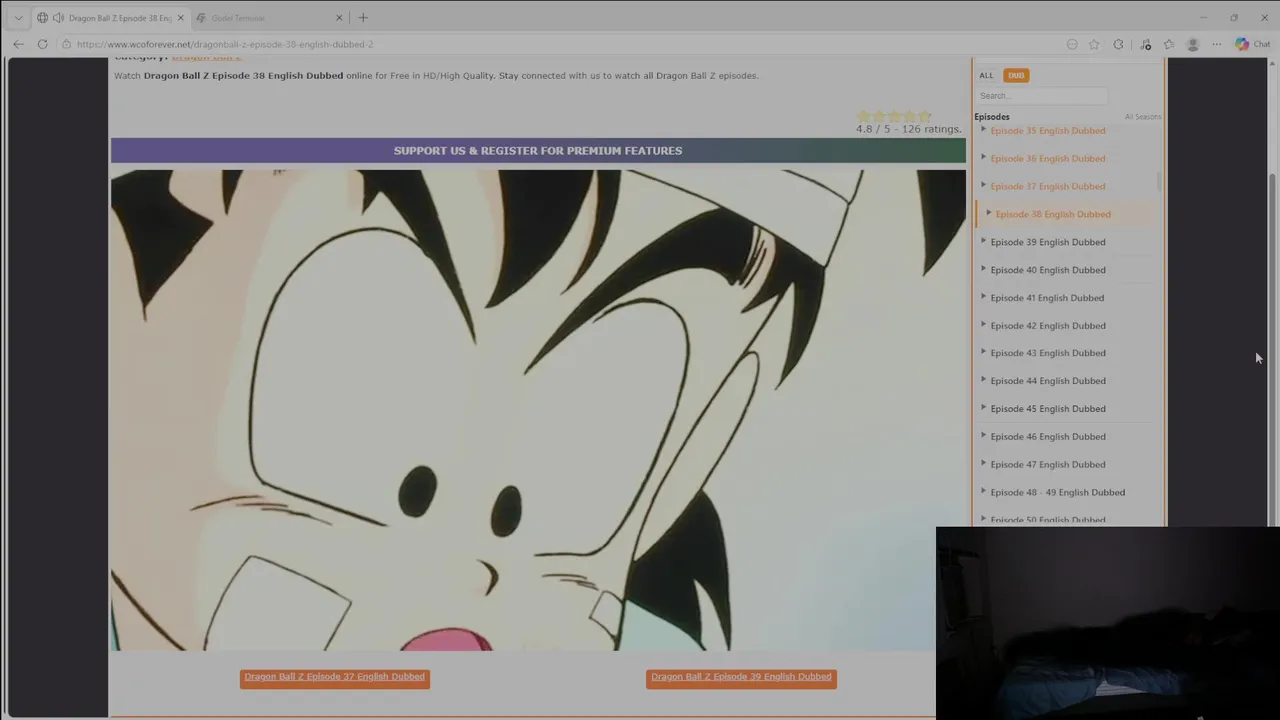Open Episode 42 English Dubbed
1280x720 pixels.
[x=1048, y=326]
